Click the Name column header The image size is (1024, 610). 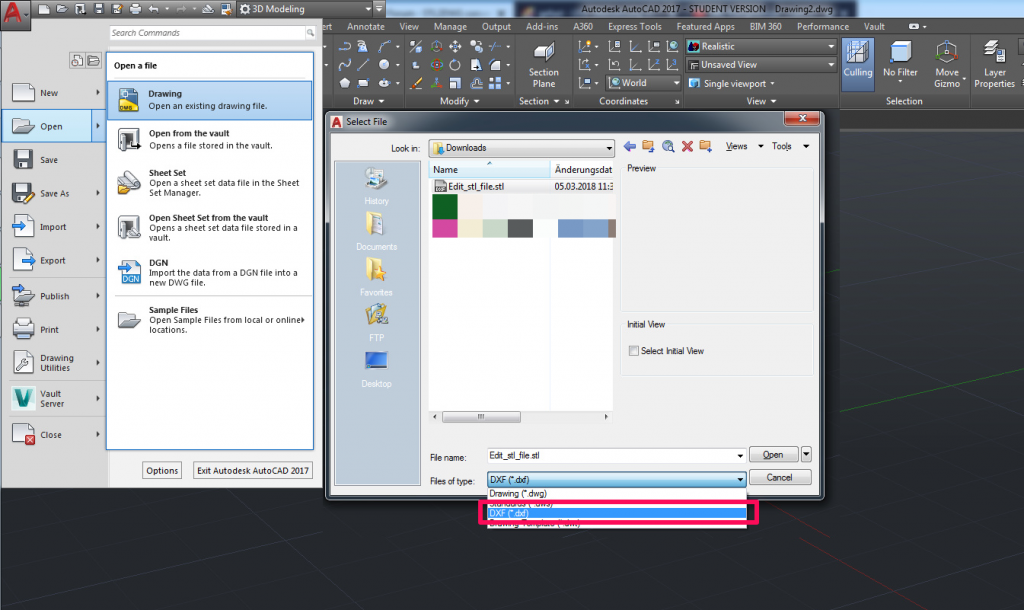(x=490, y=170)
